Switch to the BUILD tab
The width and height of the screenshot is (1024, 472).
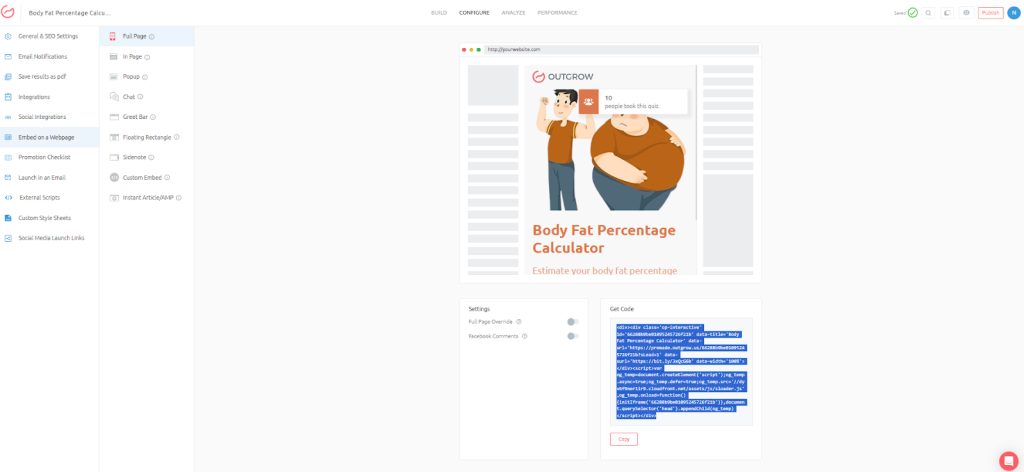(439, 12)
